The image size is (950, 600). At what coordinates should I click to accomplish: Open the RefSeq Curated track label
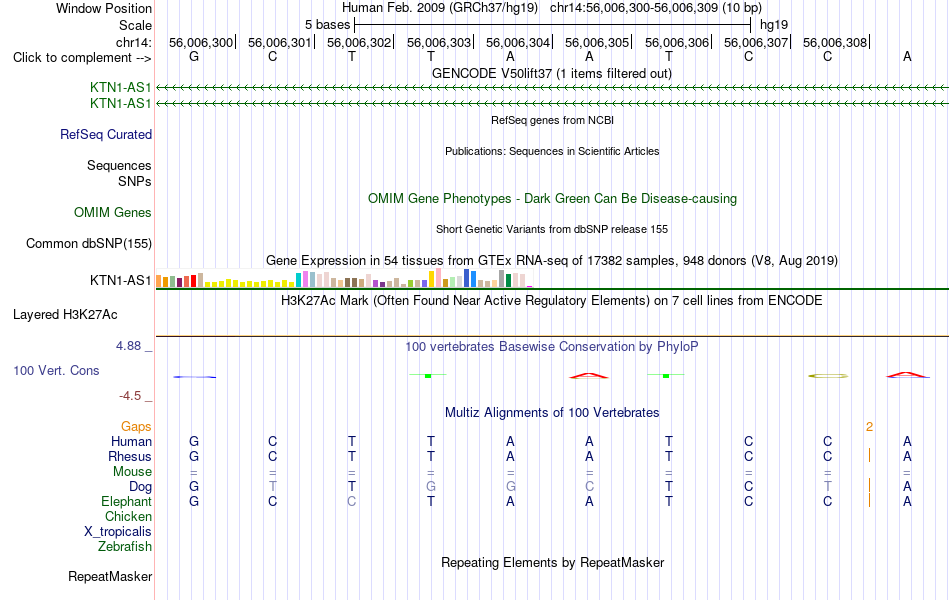point(106,135)
